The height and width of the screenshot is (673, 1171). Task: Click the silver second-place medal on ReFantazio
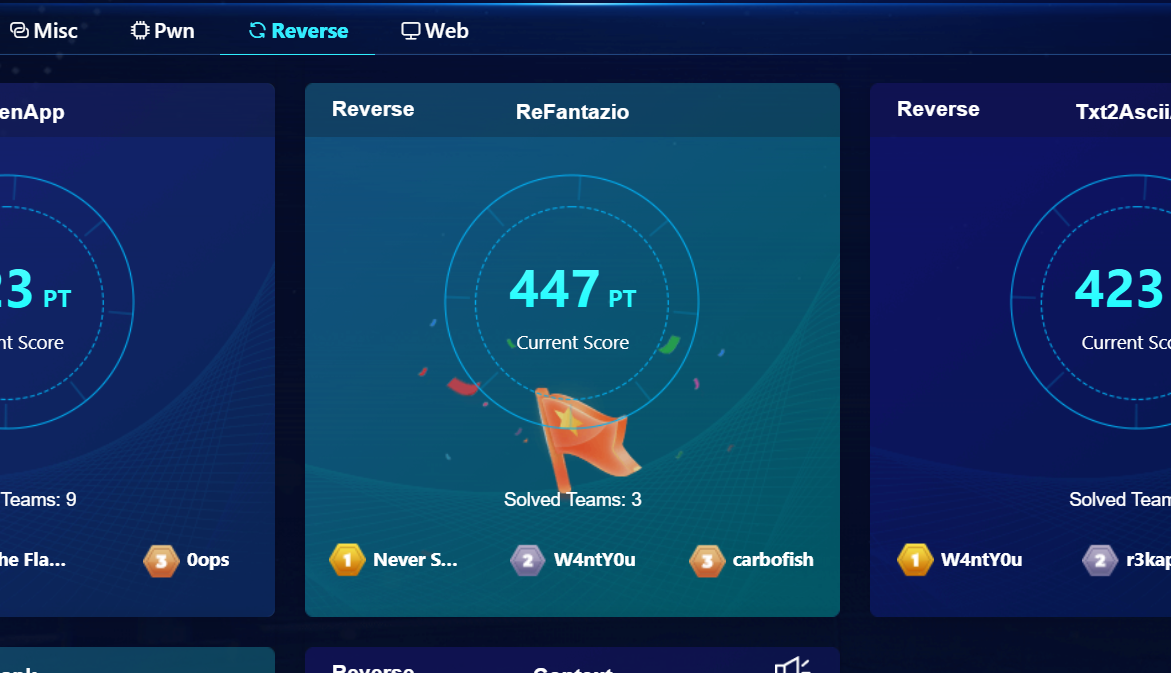click(x=527, y=559)
